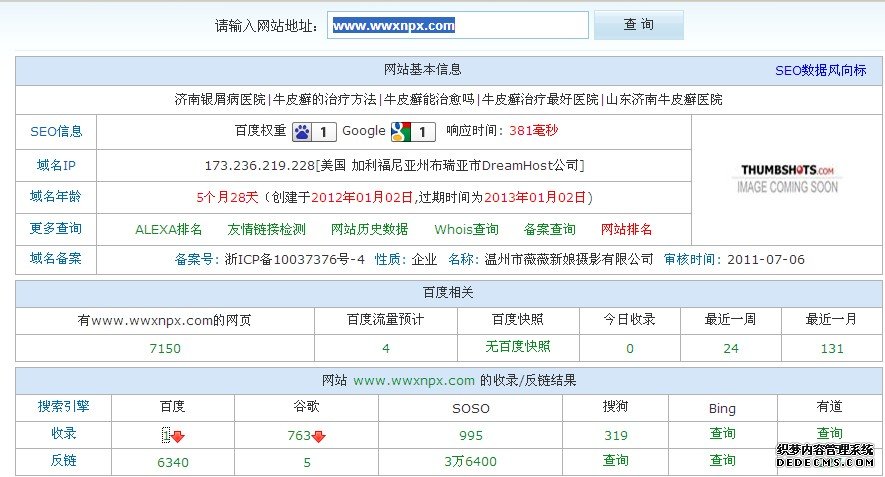Image resolution: width=885 pixels, height=477 pixels.
Task: Click the 查询 search button
Action: tap(638, 25)
